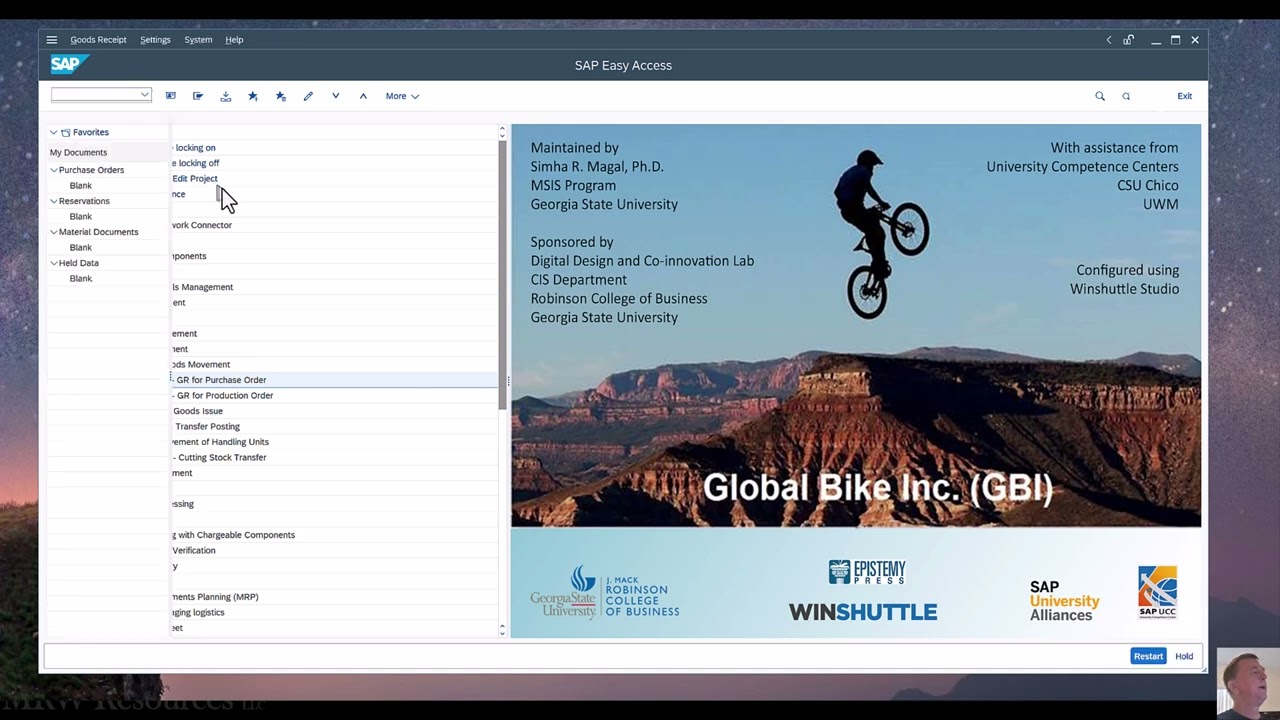Click inside the transaction command input field

(x=95, y=95)
